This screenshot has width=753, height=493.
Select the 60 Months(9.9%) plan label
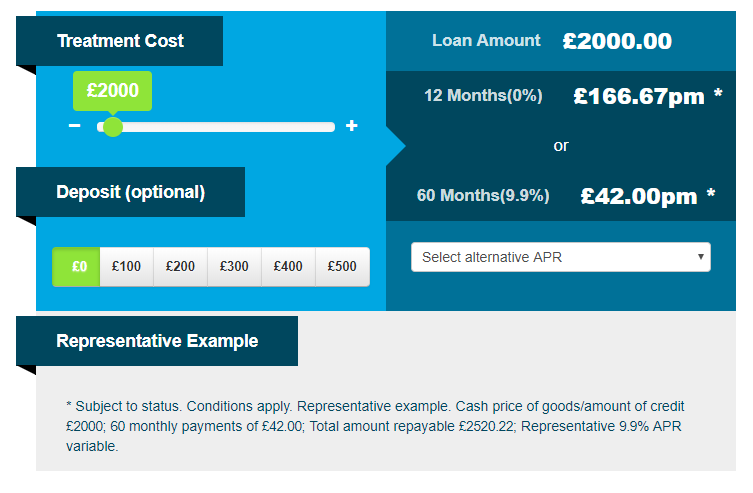click(483, 195)
